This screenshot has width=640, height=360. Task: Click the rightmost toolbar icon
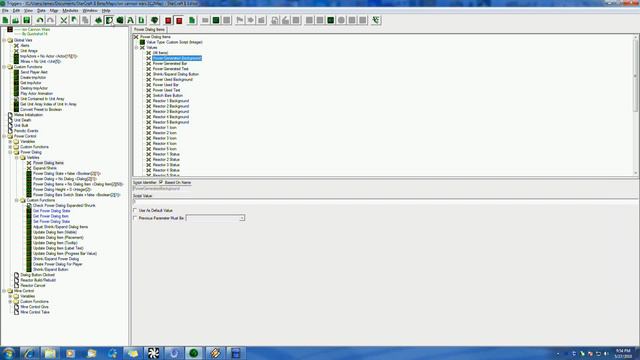click(x=376, y=20)
